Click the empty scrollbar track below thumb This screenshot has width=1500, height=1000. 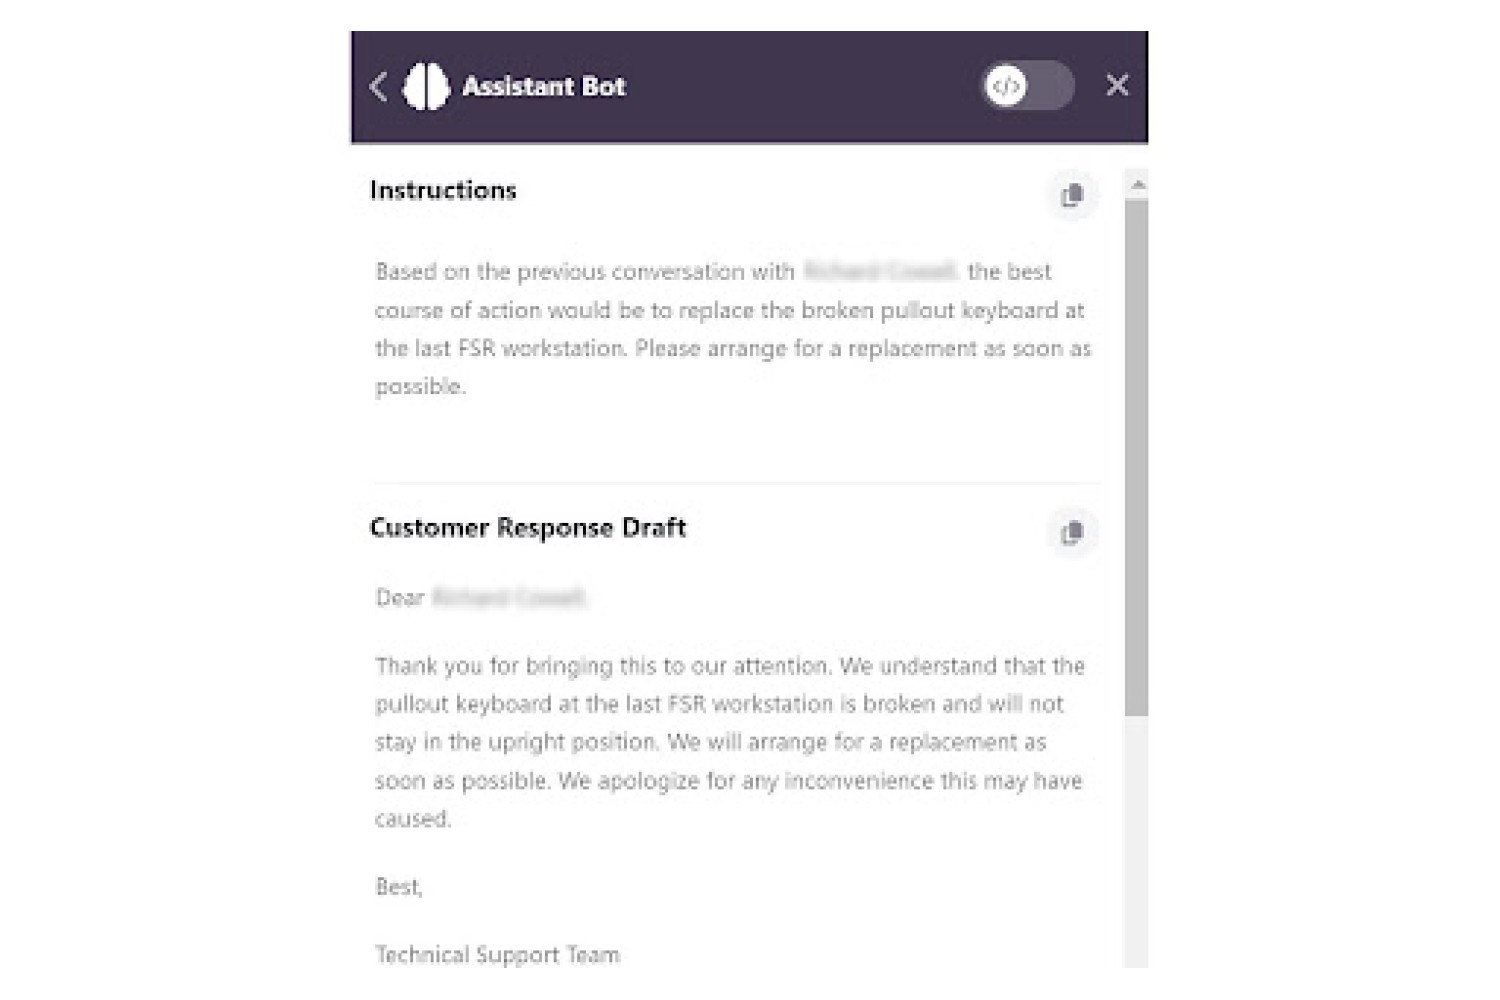(x=1136, y=842)
